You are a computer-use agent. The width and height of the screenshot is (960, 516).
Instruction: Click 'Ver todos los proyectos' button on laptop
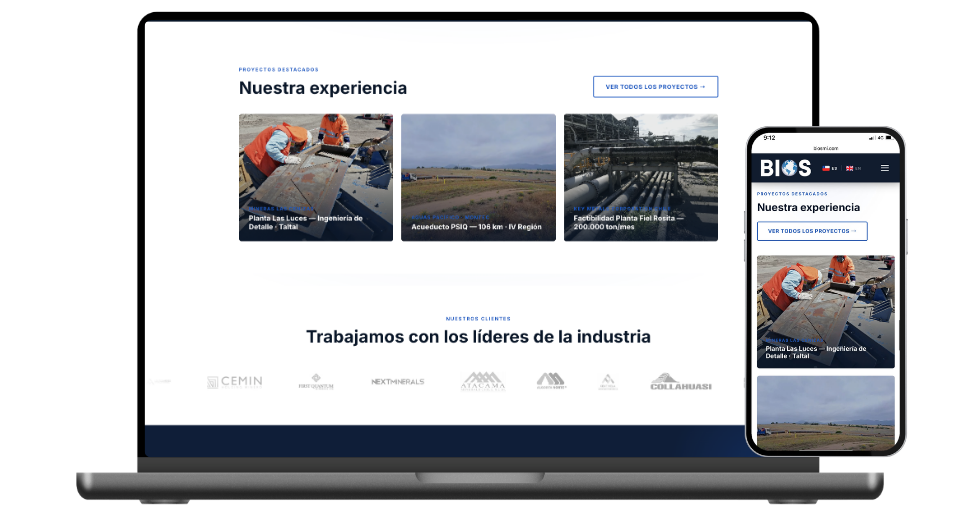(x=655, y=87)
